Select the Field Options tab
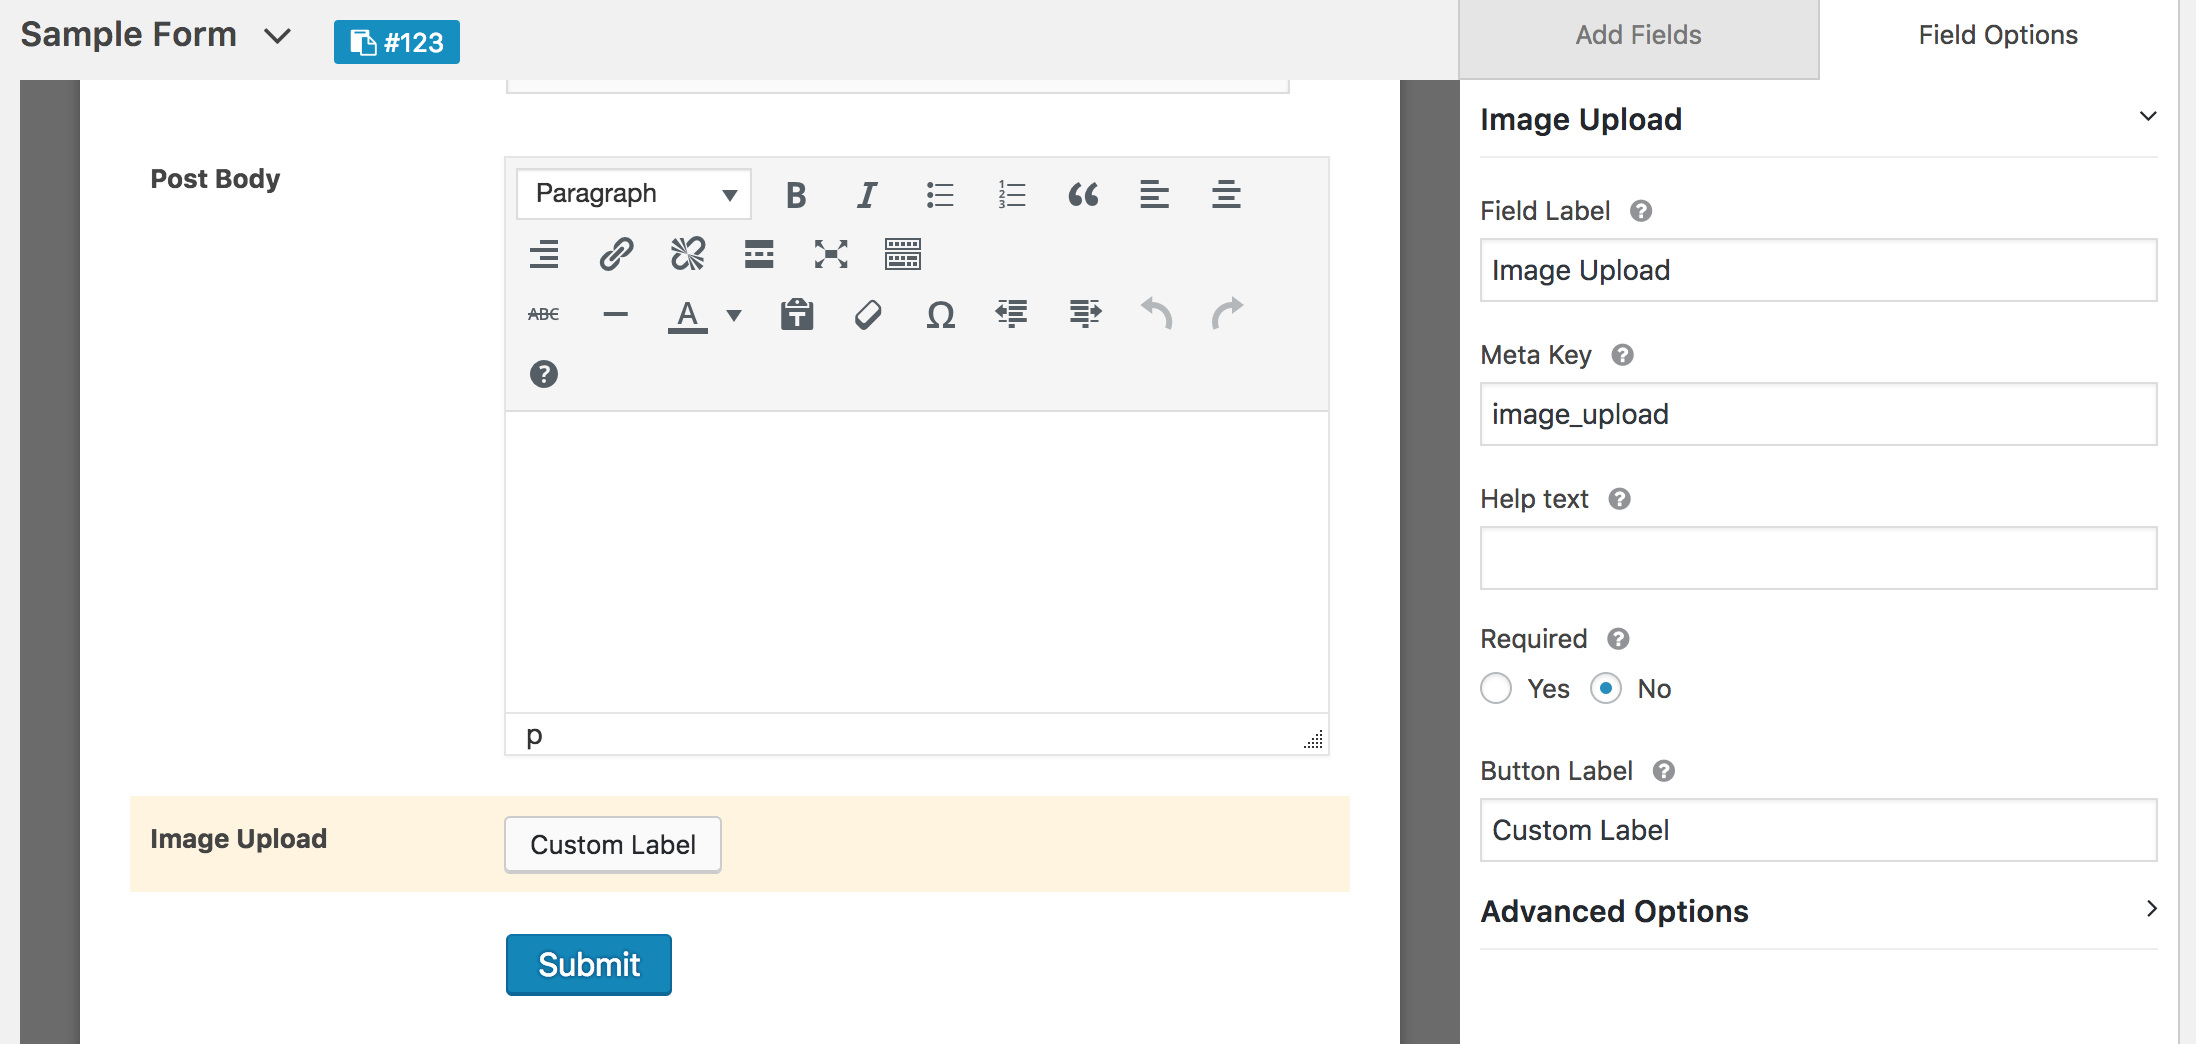The height and width of the screenshot is (1044, 2196). coord(1997,36)
